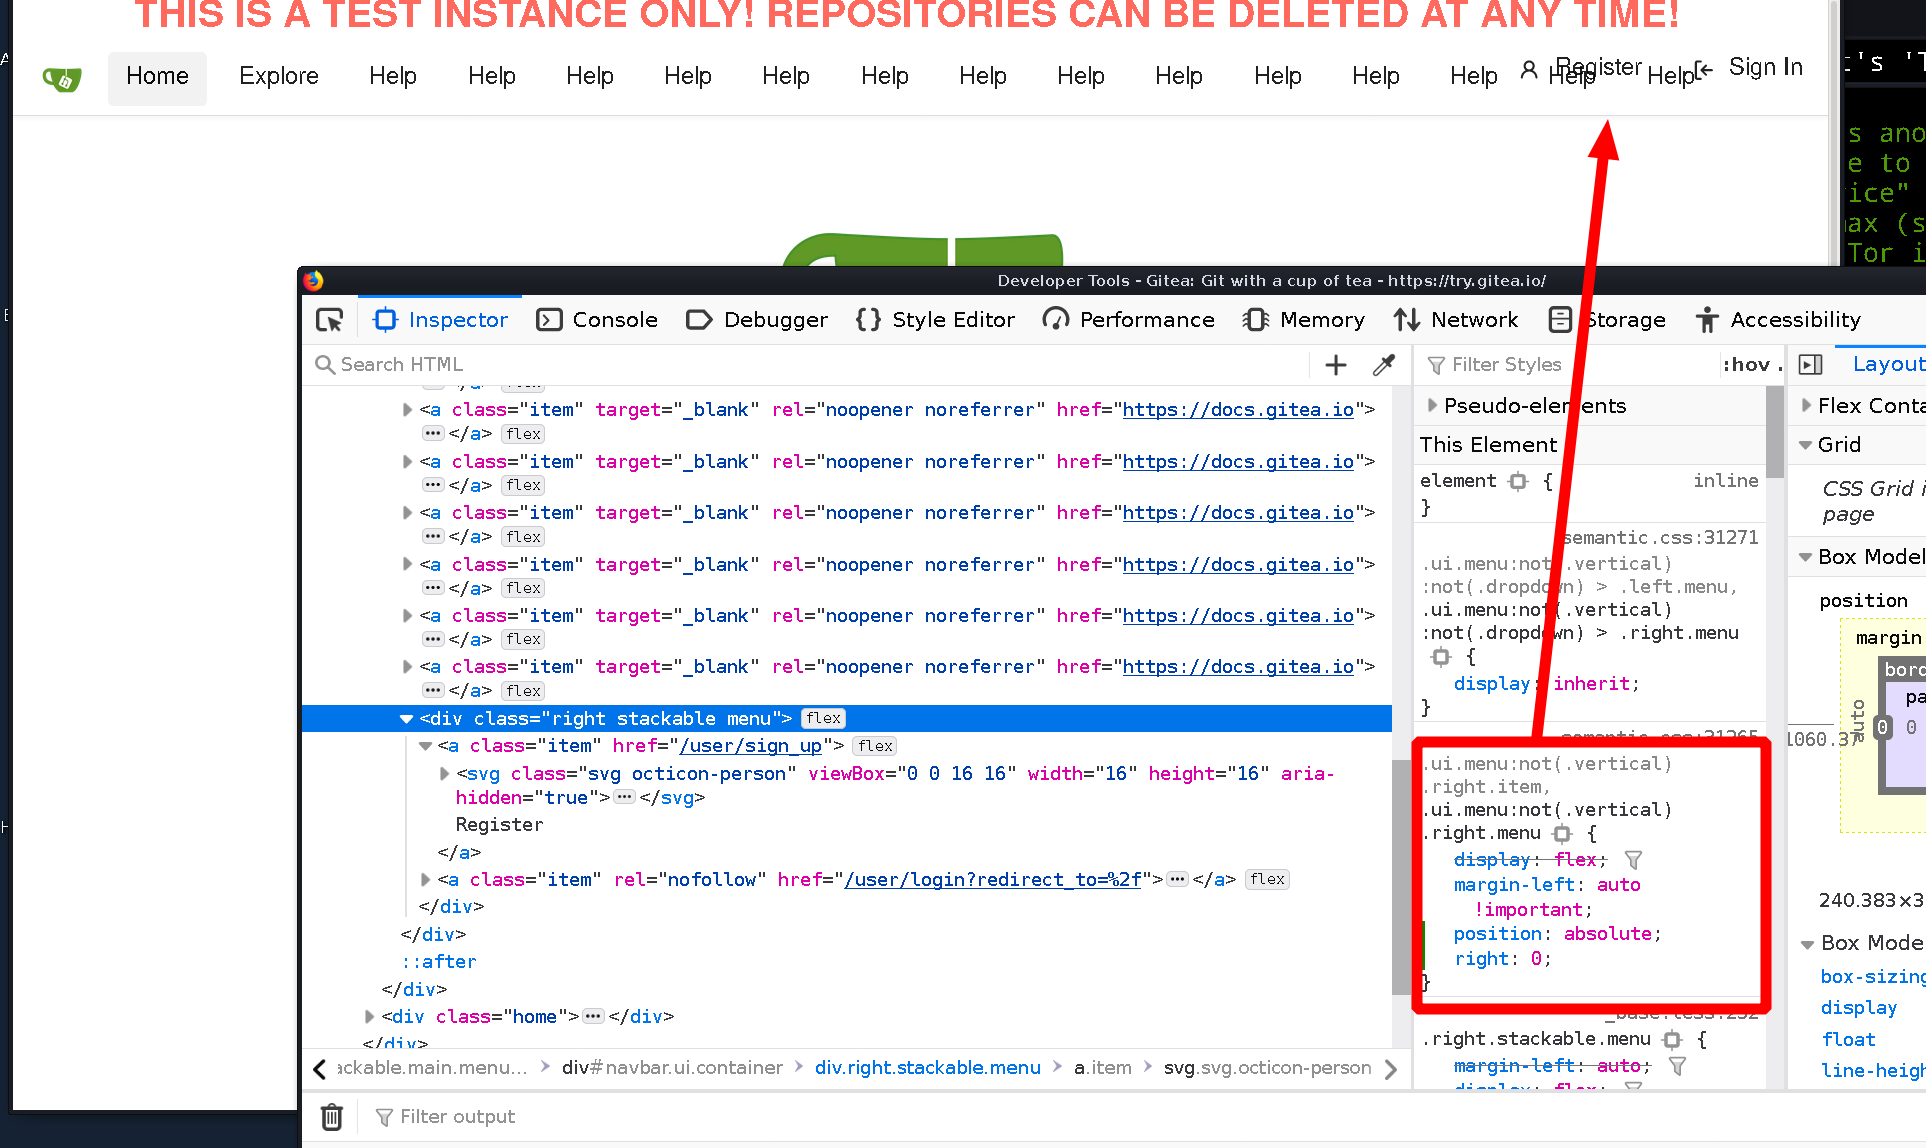Click Explore in the Gitea navbar
The width and height of the screenshot is (1926, 1148).
point(278,76)
